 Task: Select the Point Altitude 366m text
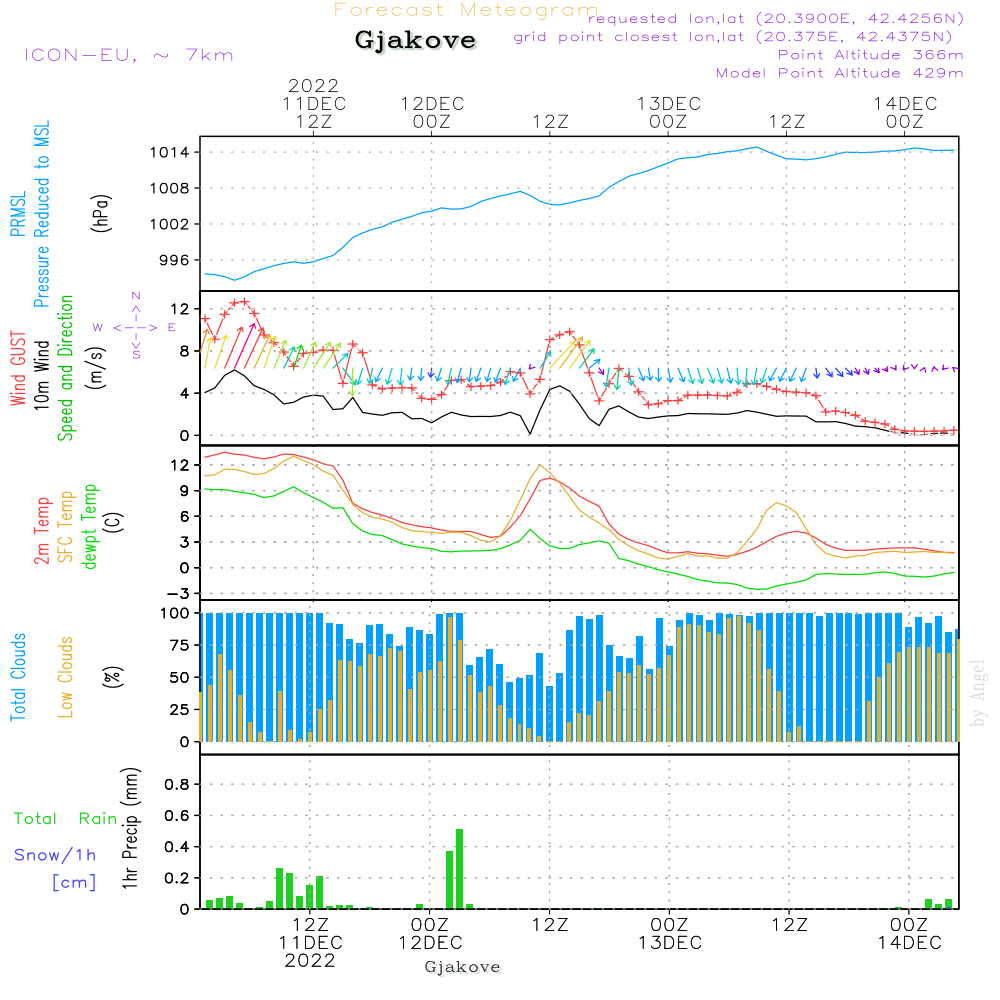pyautogui.click(x=871, y=55)
